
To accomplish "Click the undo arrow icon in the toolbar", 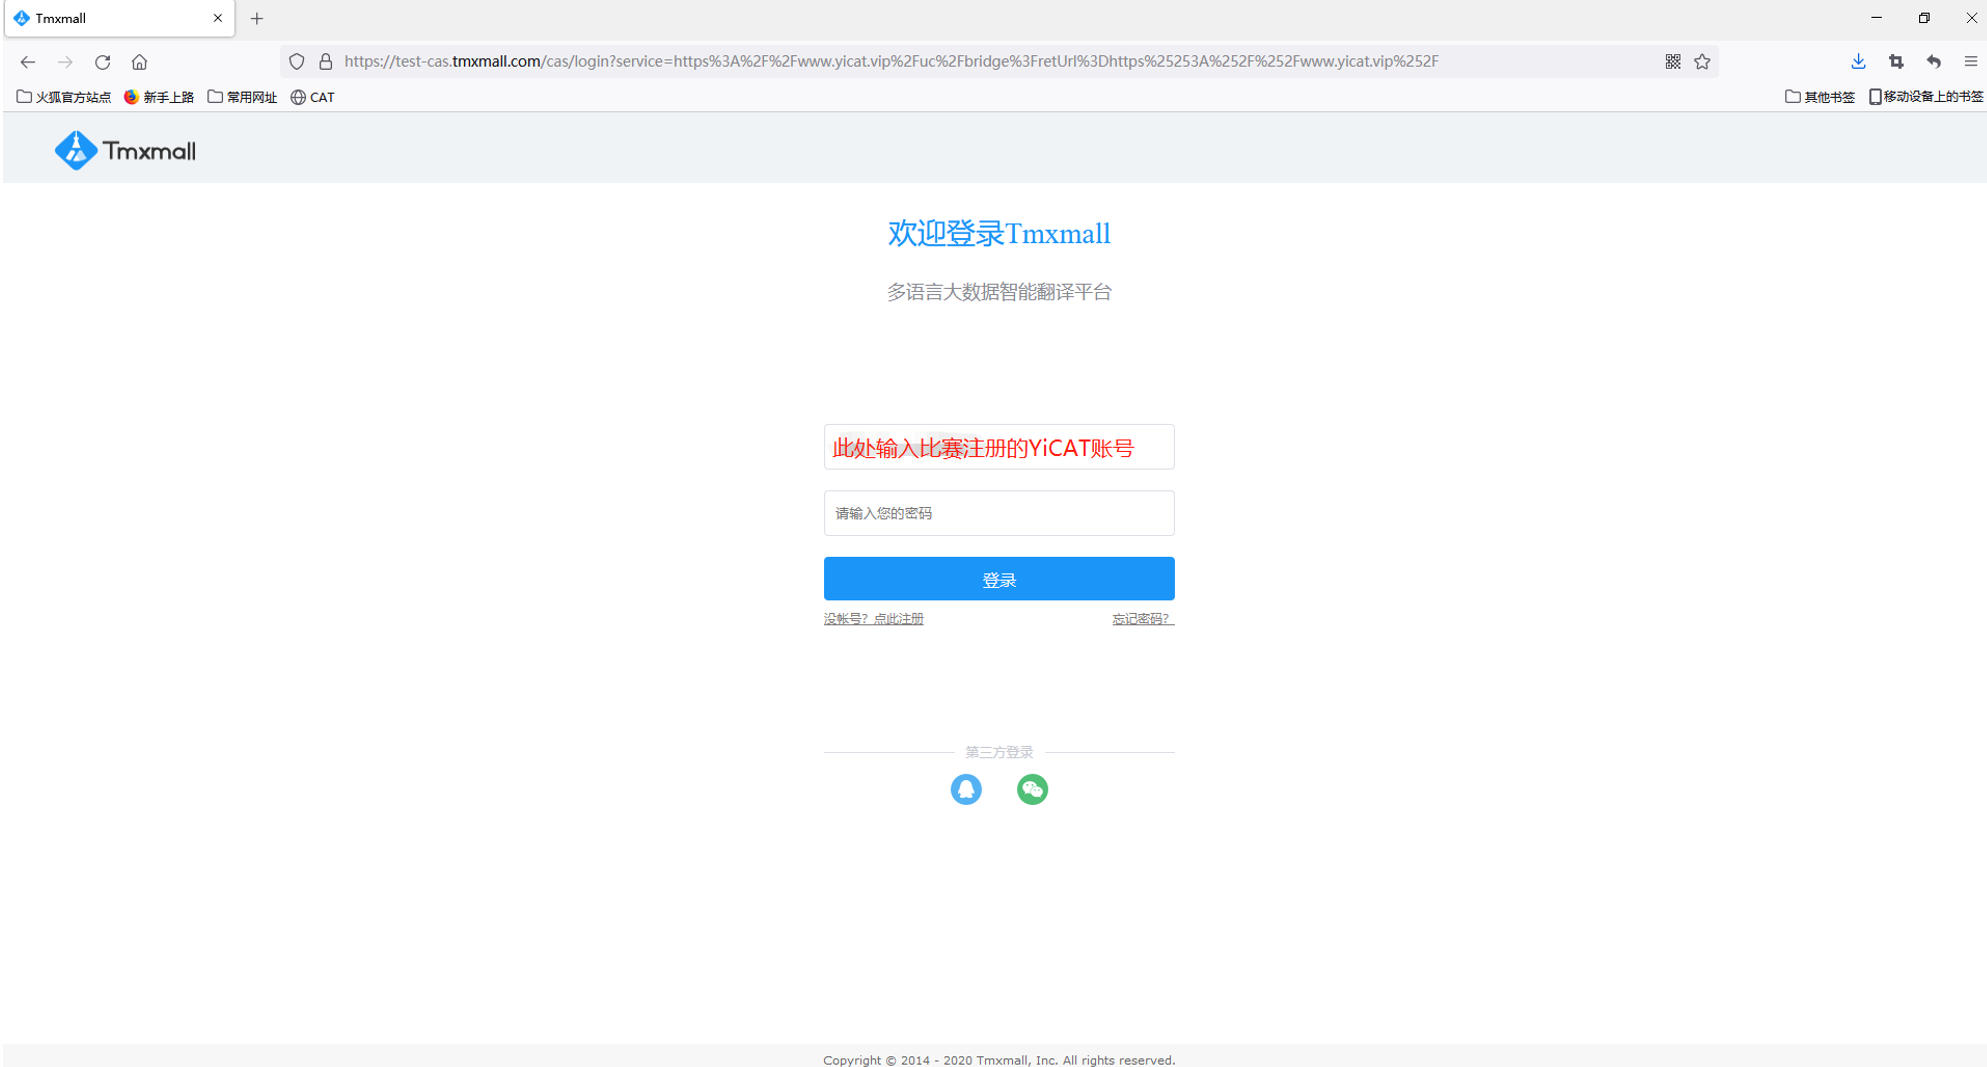I will 1934,62.
